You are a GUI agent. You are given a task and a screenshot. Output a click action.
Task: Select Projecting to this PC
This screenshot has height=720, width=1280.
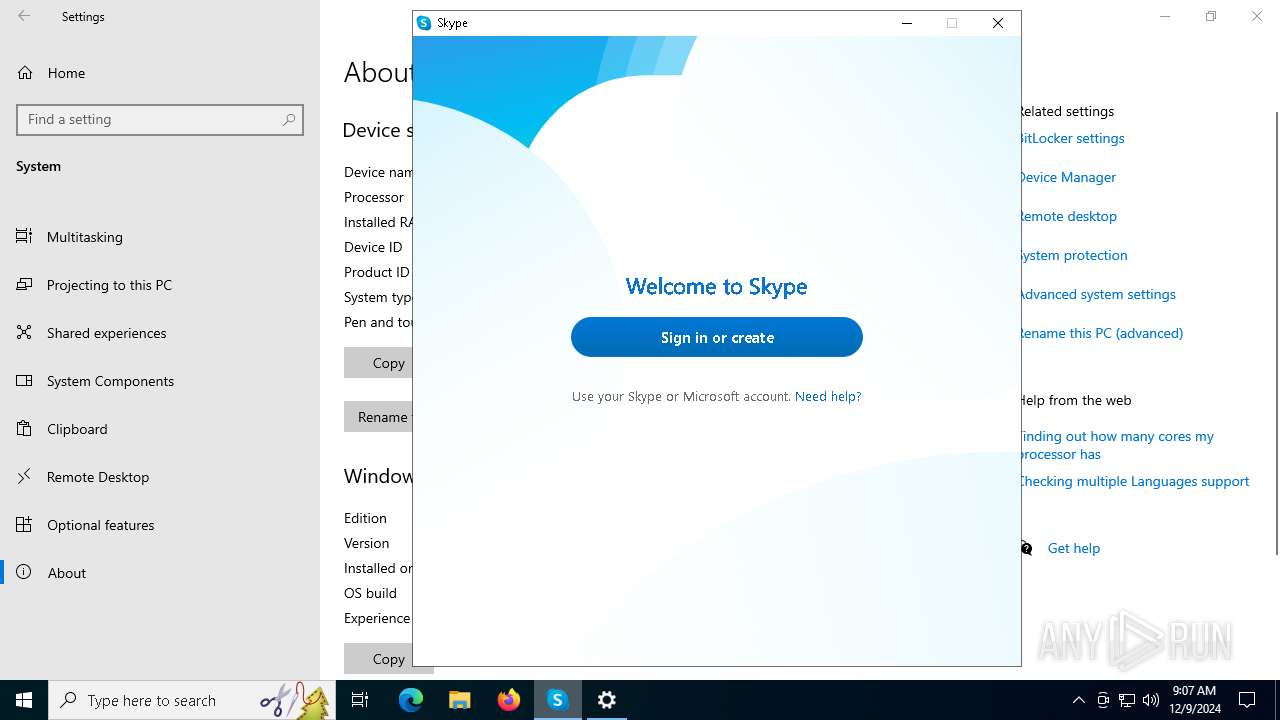[x=160, y=285]
